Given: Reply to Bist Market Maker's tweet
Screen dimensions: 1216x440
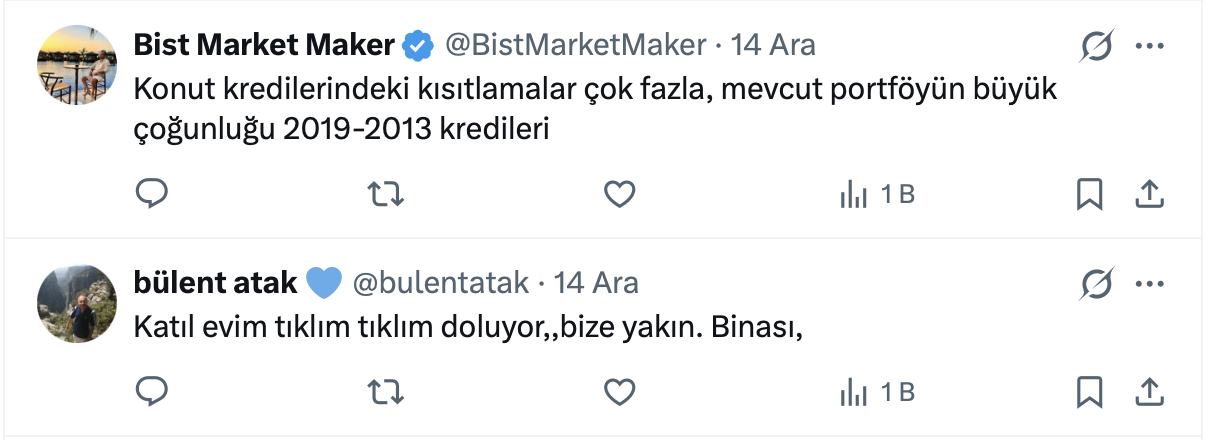Looking at the screenshot, I should [151, 194].
